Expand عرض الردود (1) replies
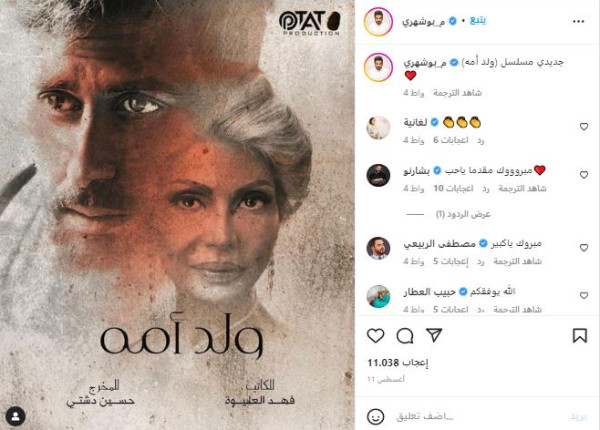This screenshot has height=430, width=600. tap(463, 214)
